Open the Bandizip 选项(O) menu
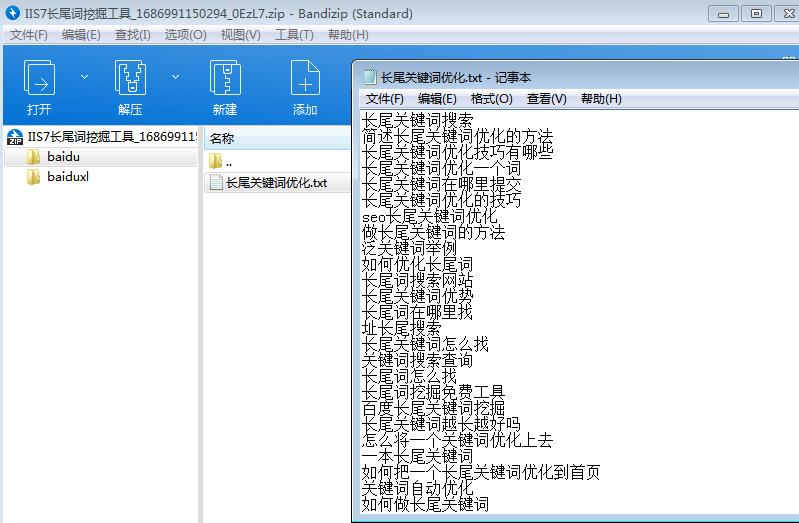The height and width of the screenshot is (523, 799). [185, 35]
